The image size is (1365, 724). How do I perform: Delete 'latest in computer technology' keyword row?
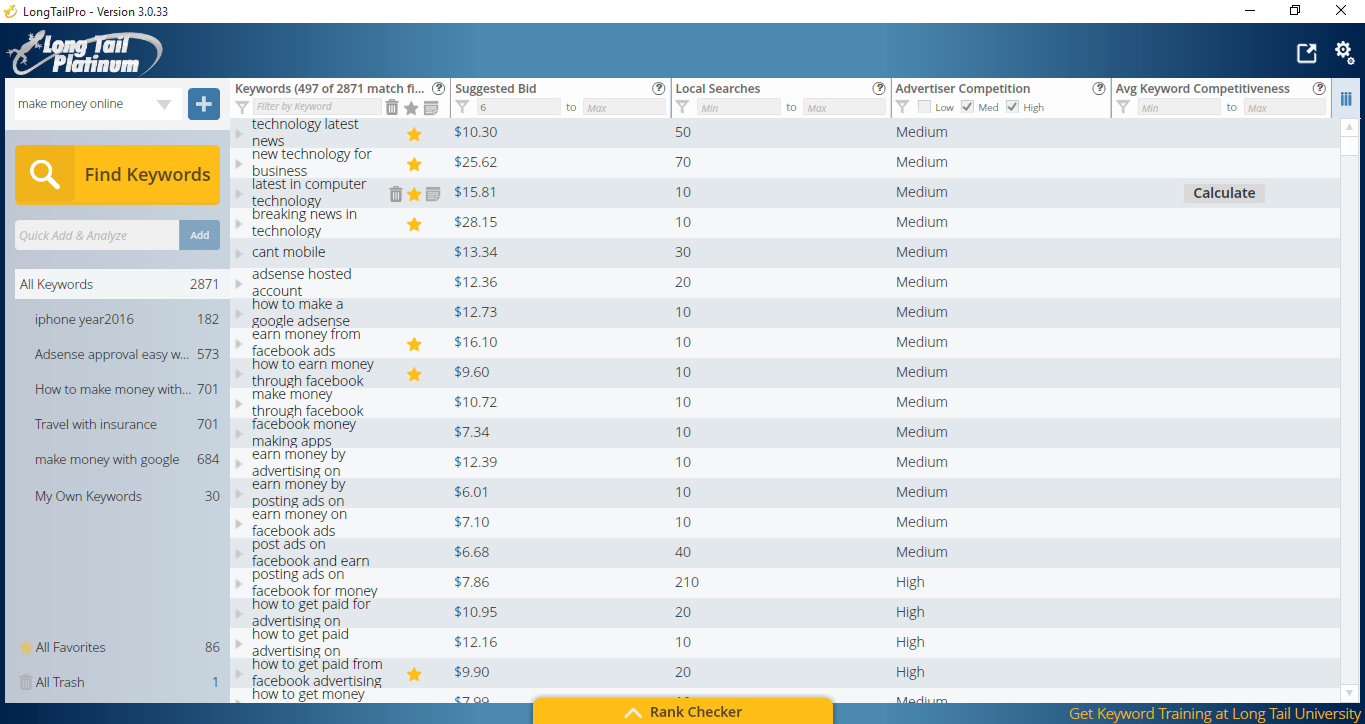[395, 194]
